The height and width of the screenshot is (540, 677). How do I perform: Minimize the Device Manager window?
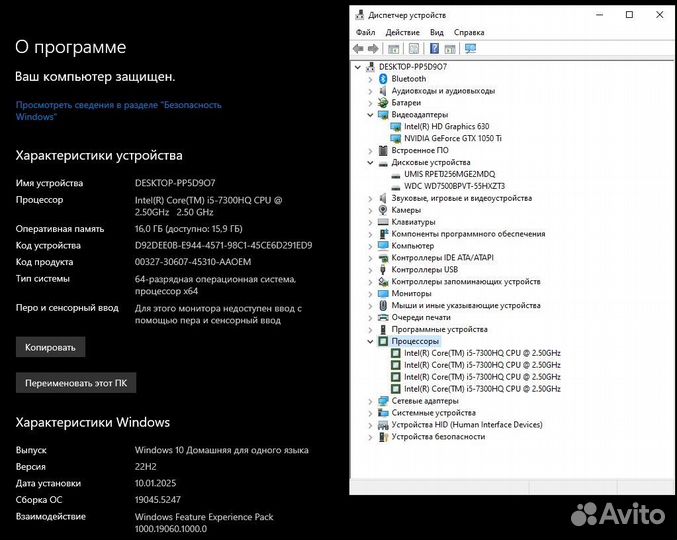(599, 15)
